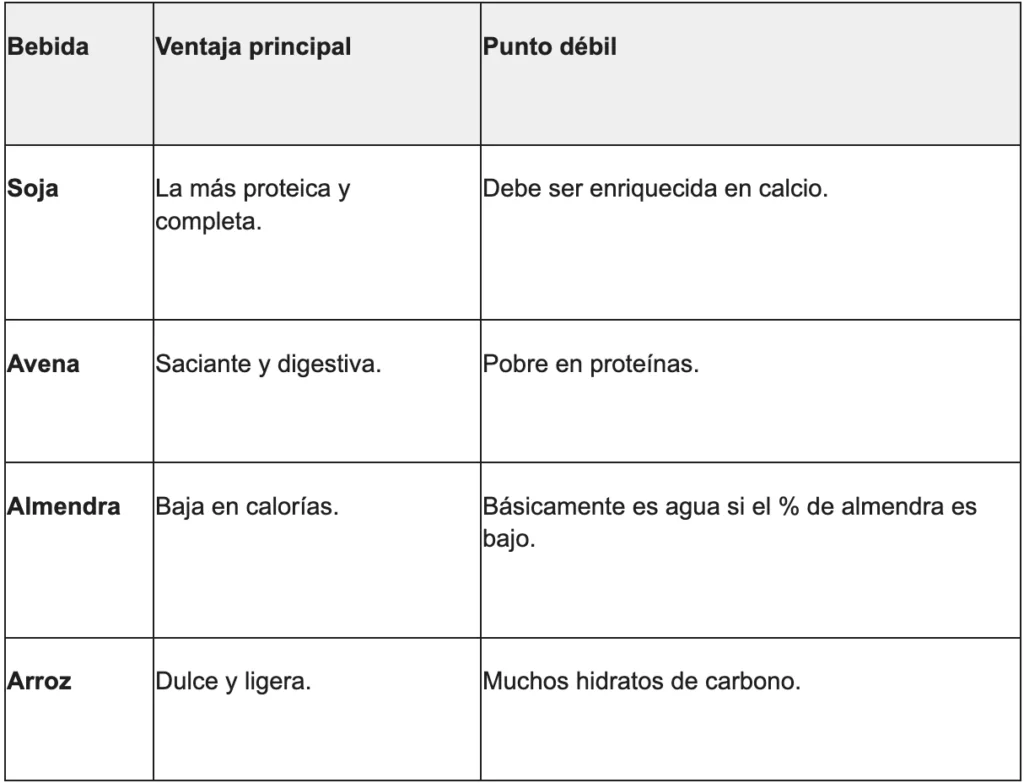Click 'Debe ser enriquecida en calcio.' text
Screen dimensions: 1024x783
(x=655, y=189)
